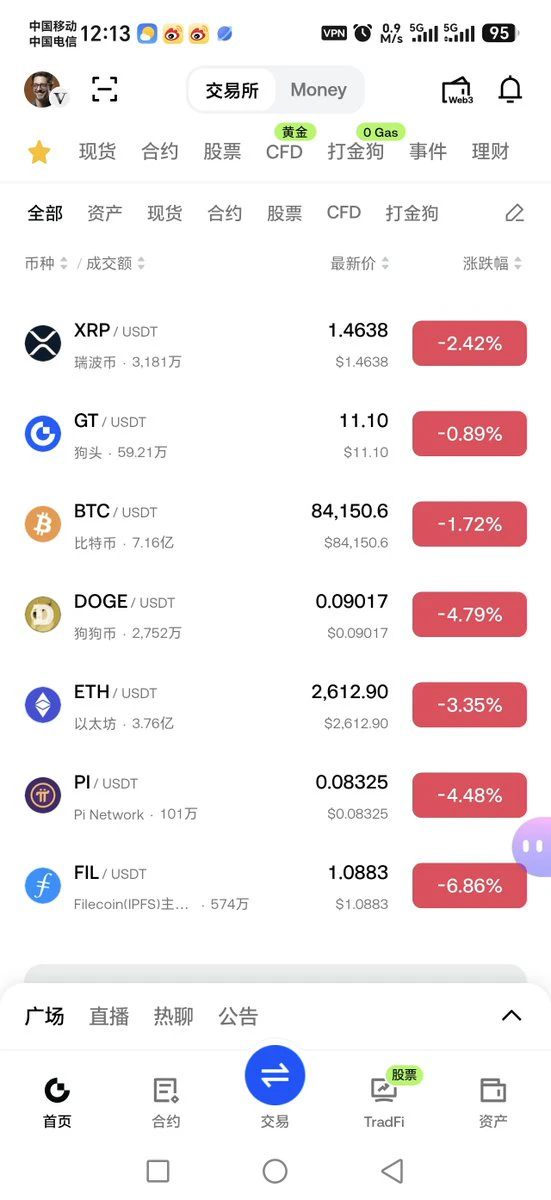The width and height of the screenshot is (551, 1200).
Task: Toggle XRP change percentage badge
Action: 469,344
